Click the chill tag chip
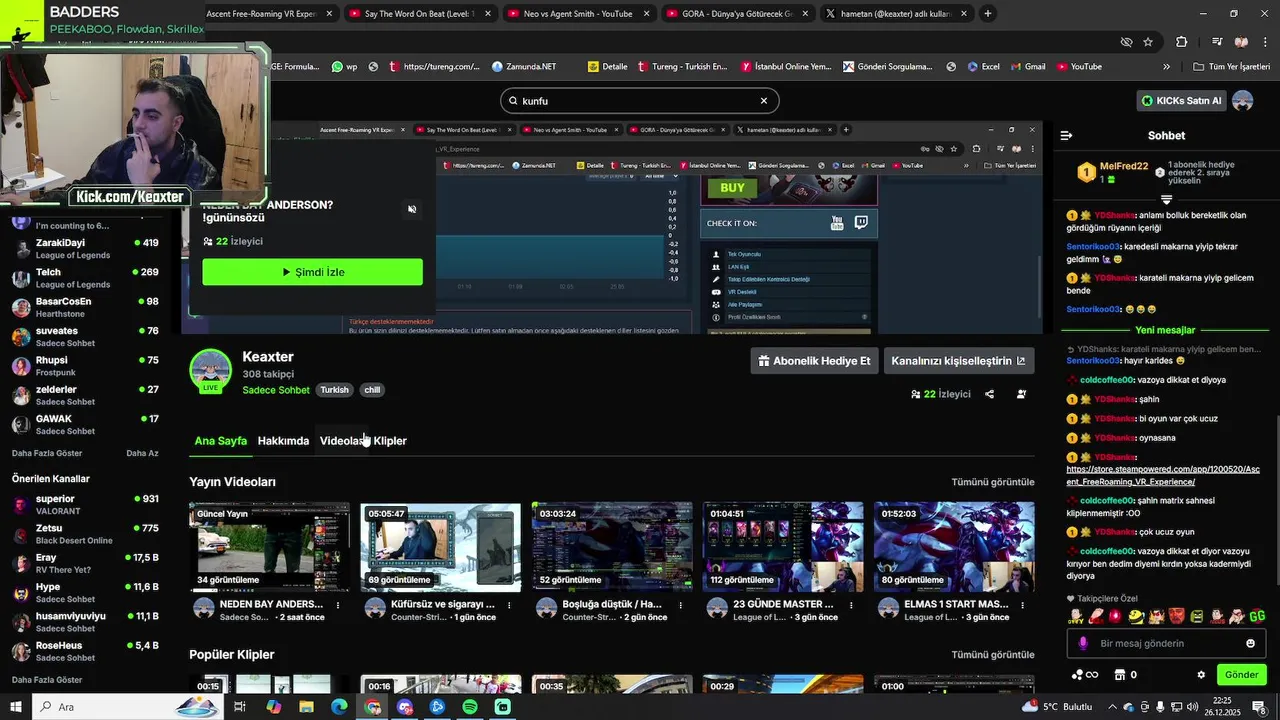Screen dimensions: 1280x720 [372, 390]
